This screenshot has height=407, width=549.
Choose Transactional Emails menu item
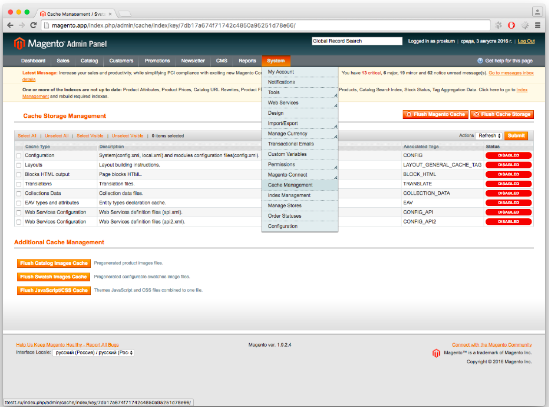click(x=300, y=144)
